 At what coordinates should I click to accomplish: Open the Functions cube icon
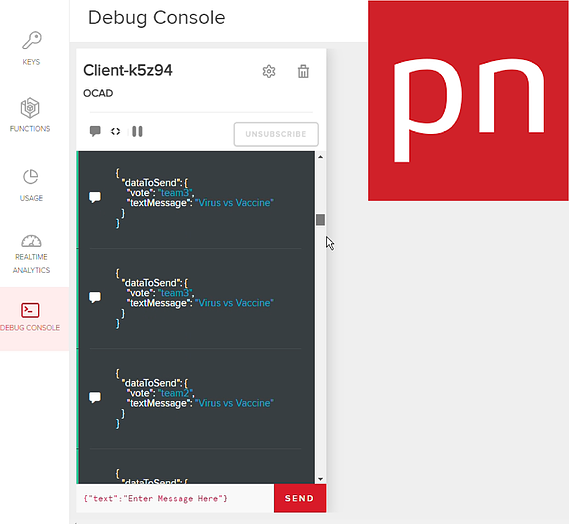click(30, 107)
